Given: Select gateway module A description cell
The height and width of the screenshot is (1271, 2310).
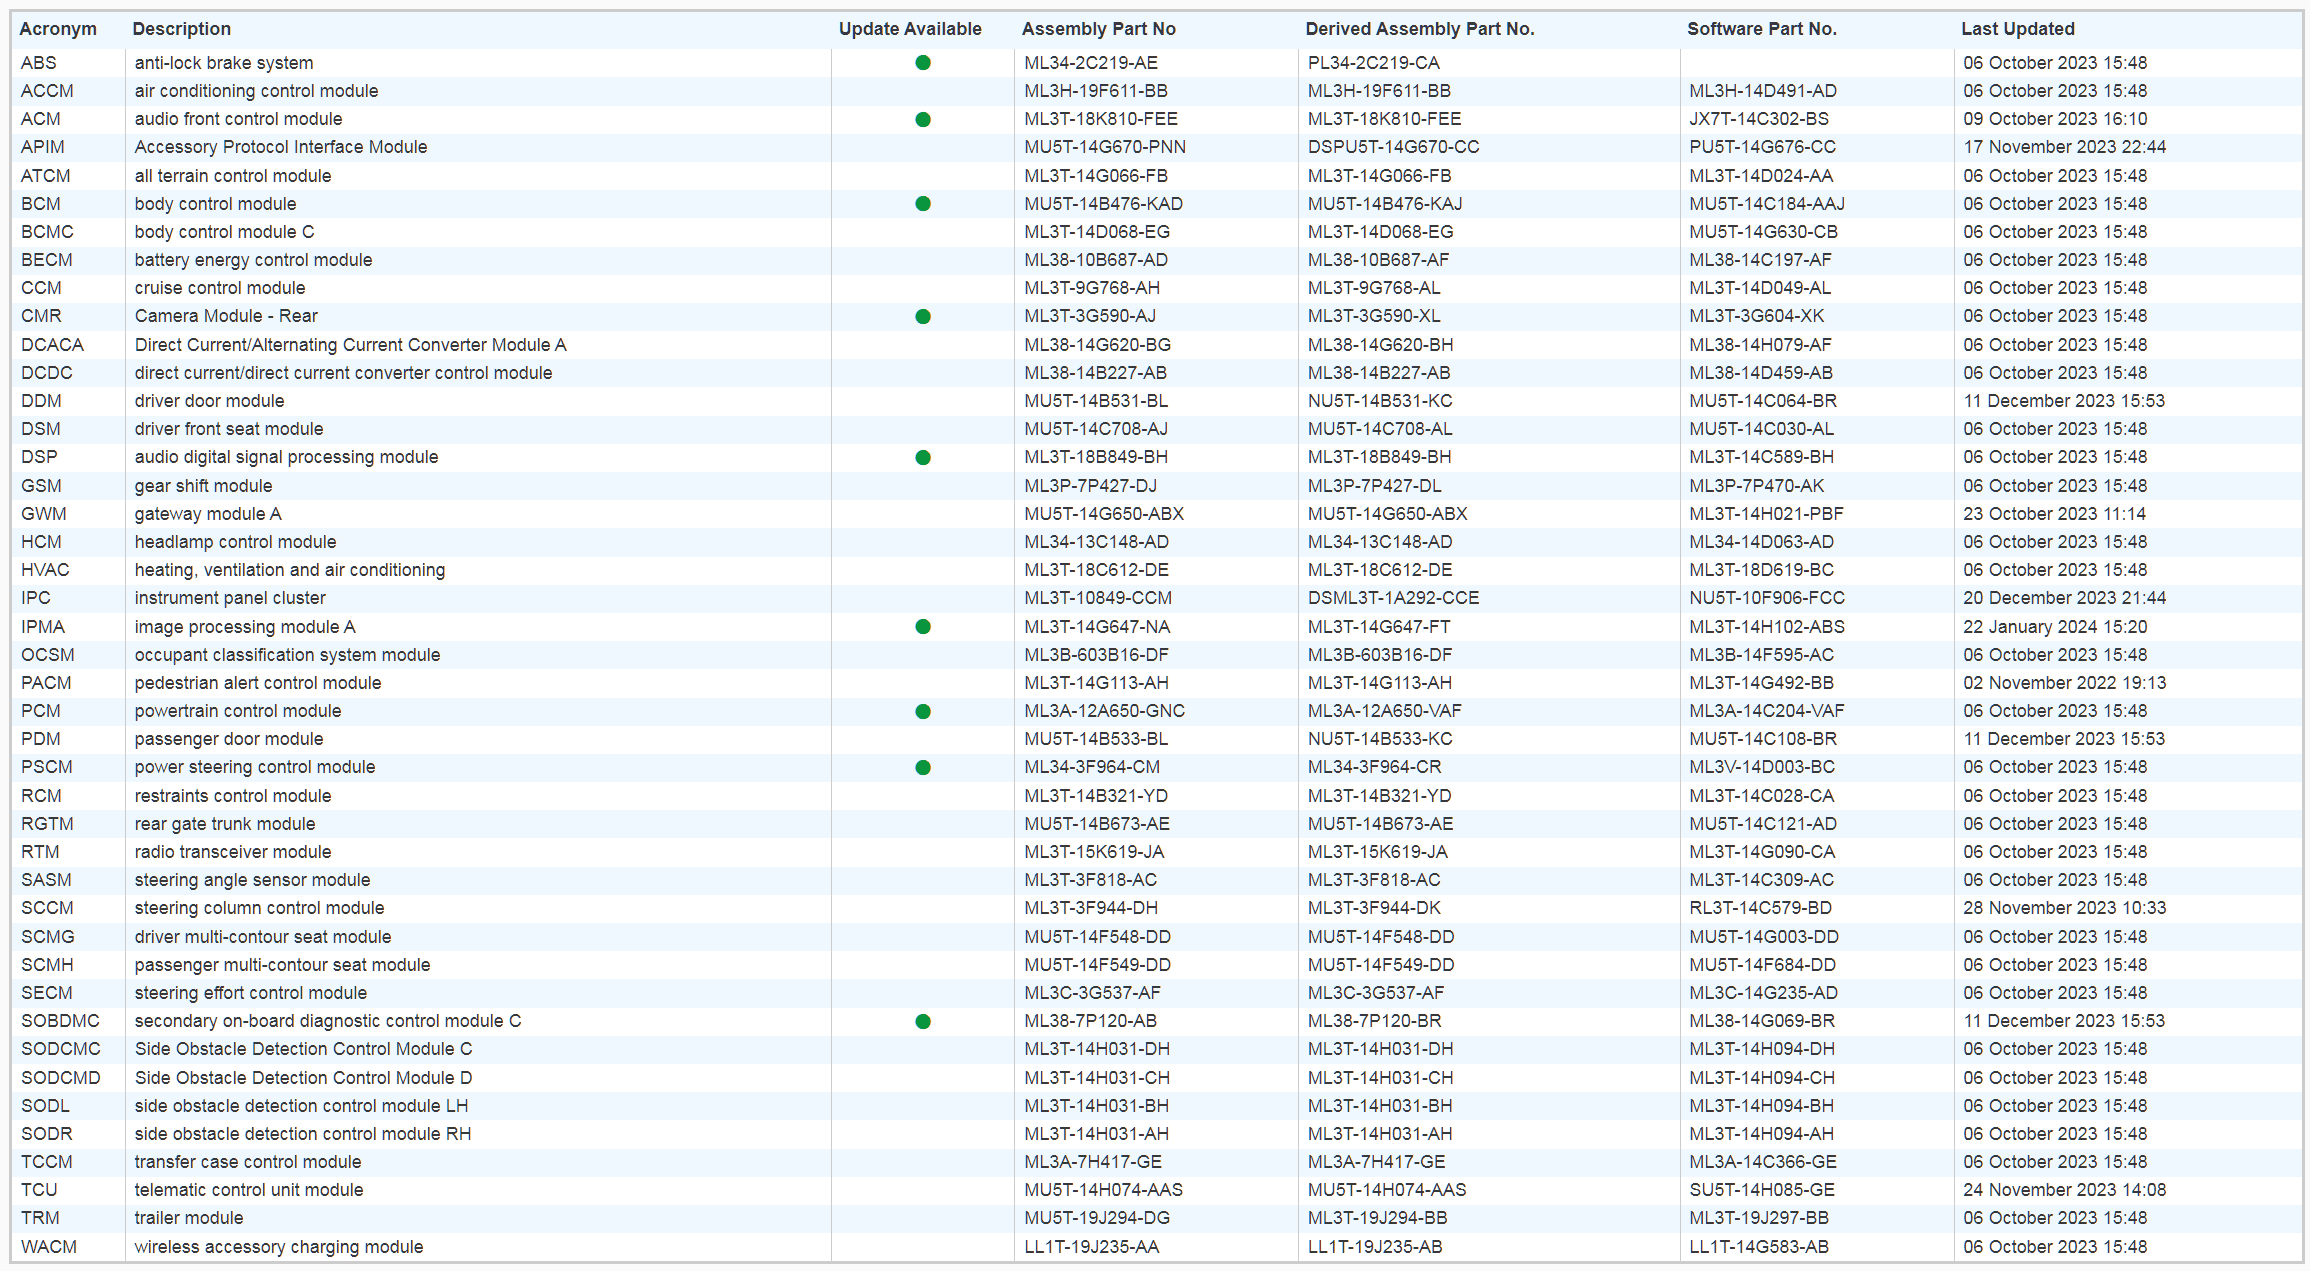Looking at the screenshot, I should click(208, 514).
